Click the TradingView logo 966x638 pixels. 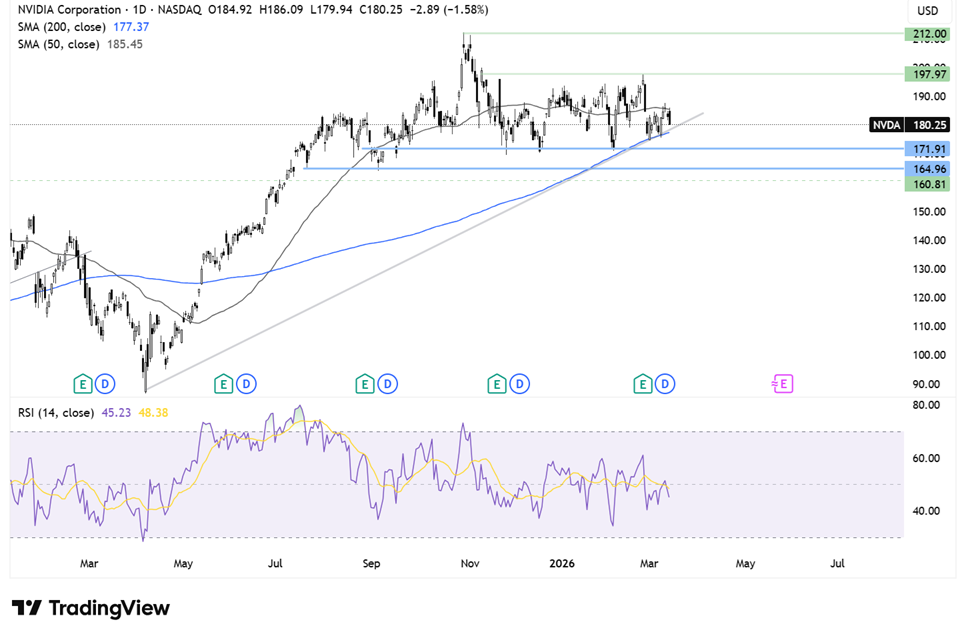pos(91,608)
